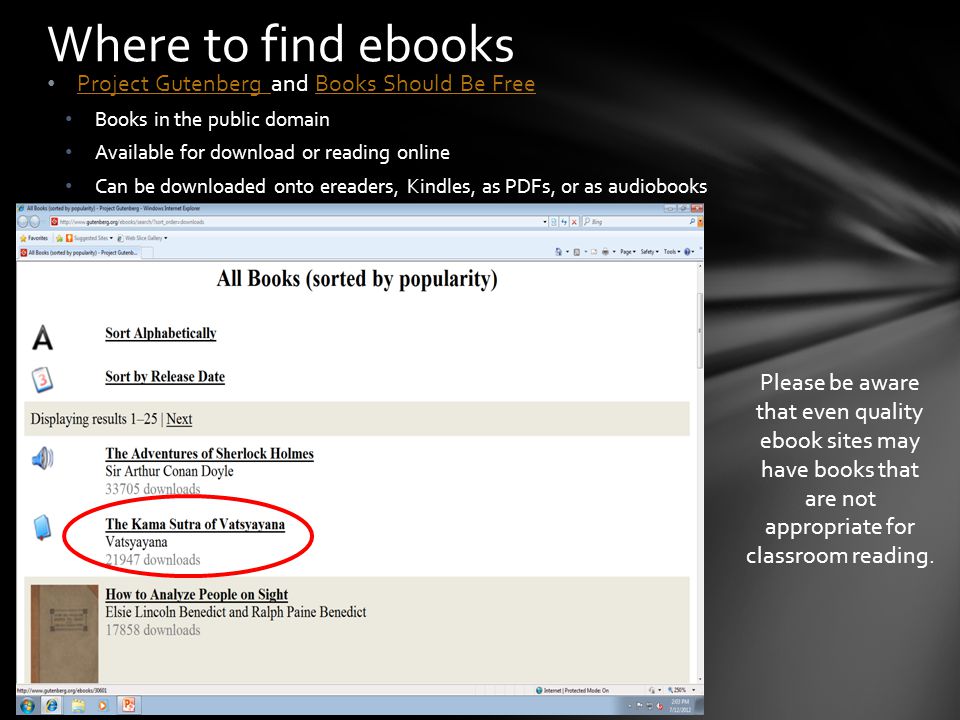Click the compatibility view icon by address bar
960x720 pixels.
pyautogui.click(x=553, y=222)
